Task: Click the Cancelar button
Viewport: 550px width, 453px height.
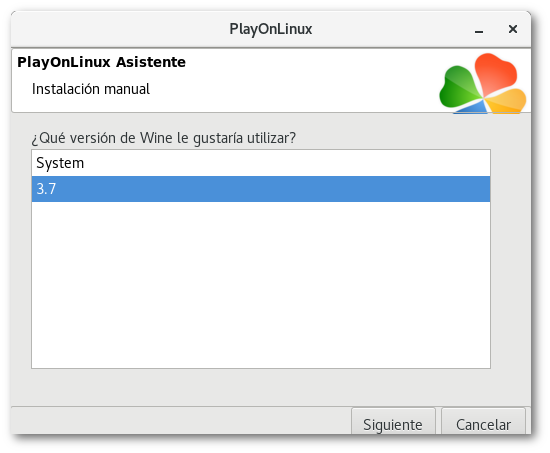Action: [483, 421]
